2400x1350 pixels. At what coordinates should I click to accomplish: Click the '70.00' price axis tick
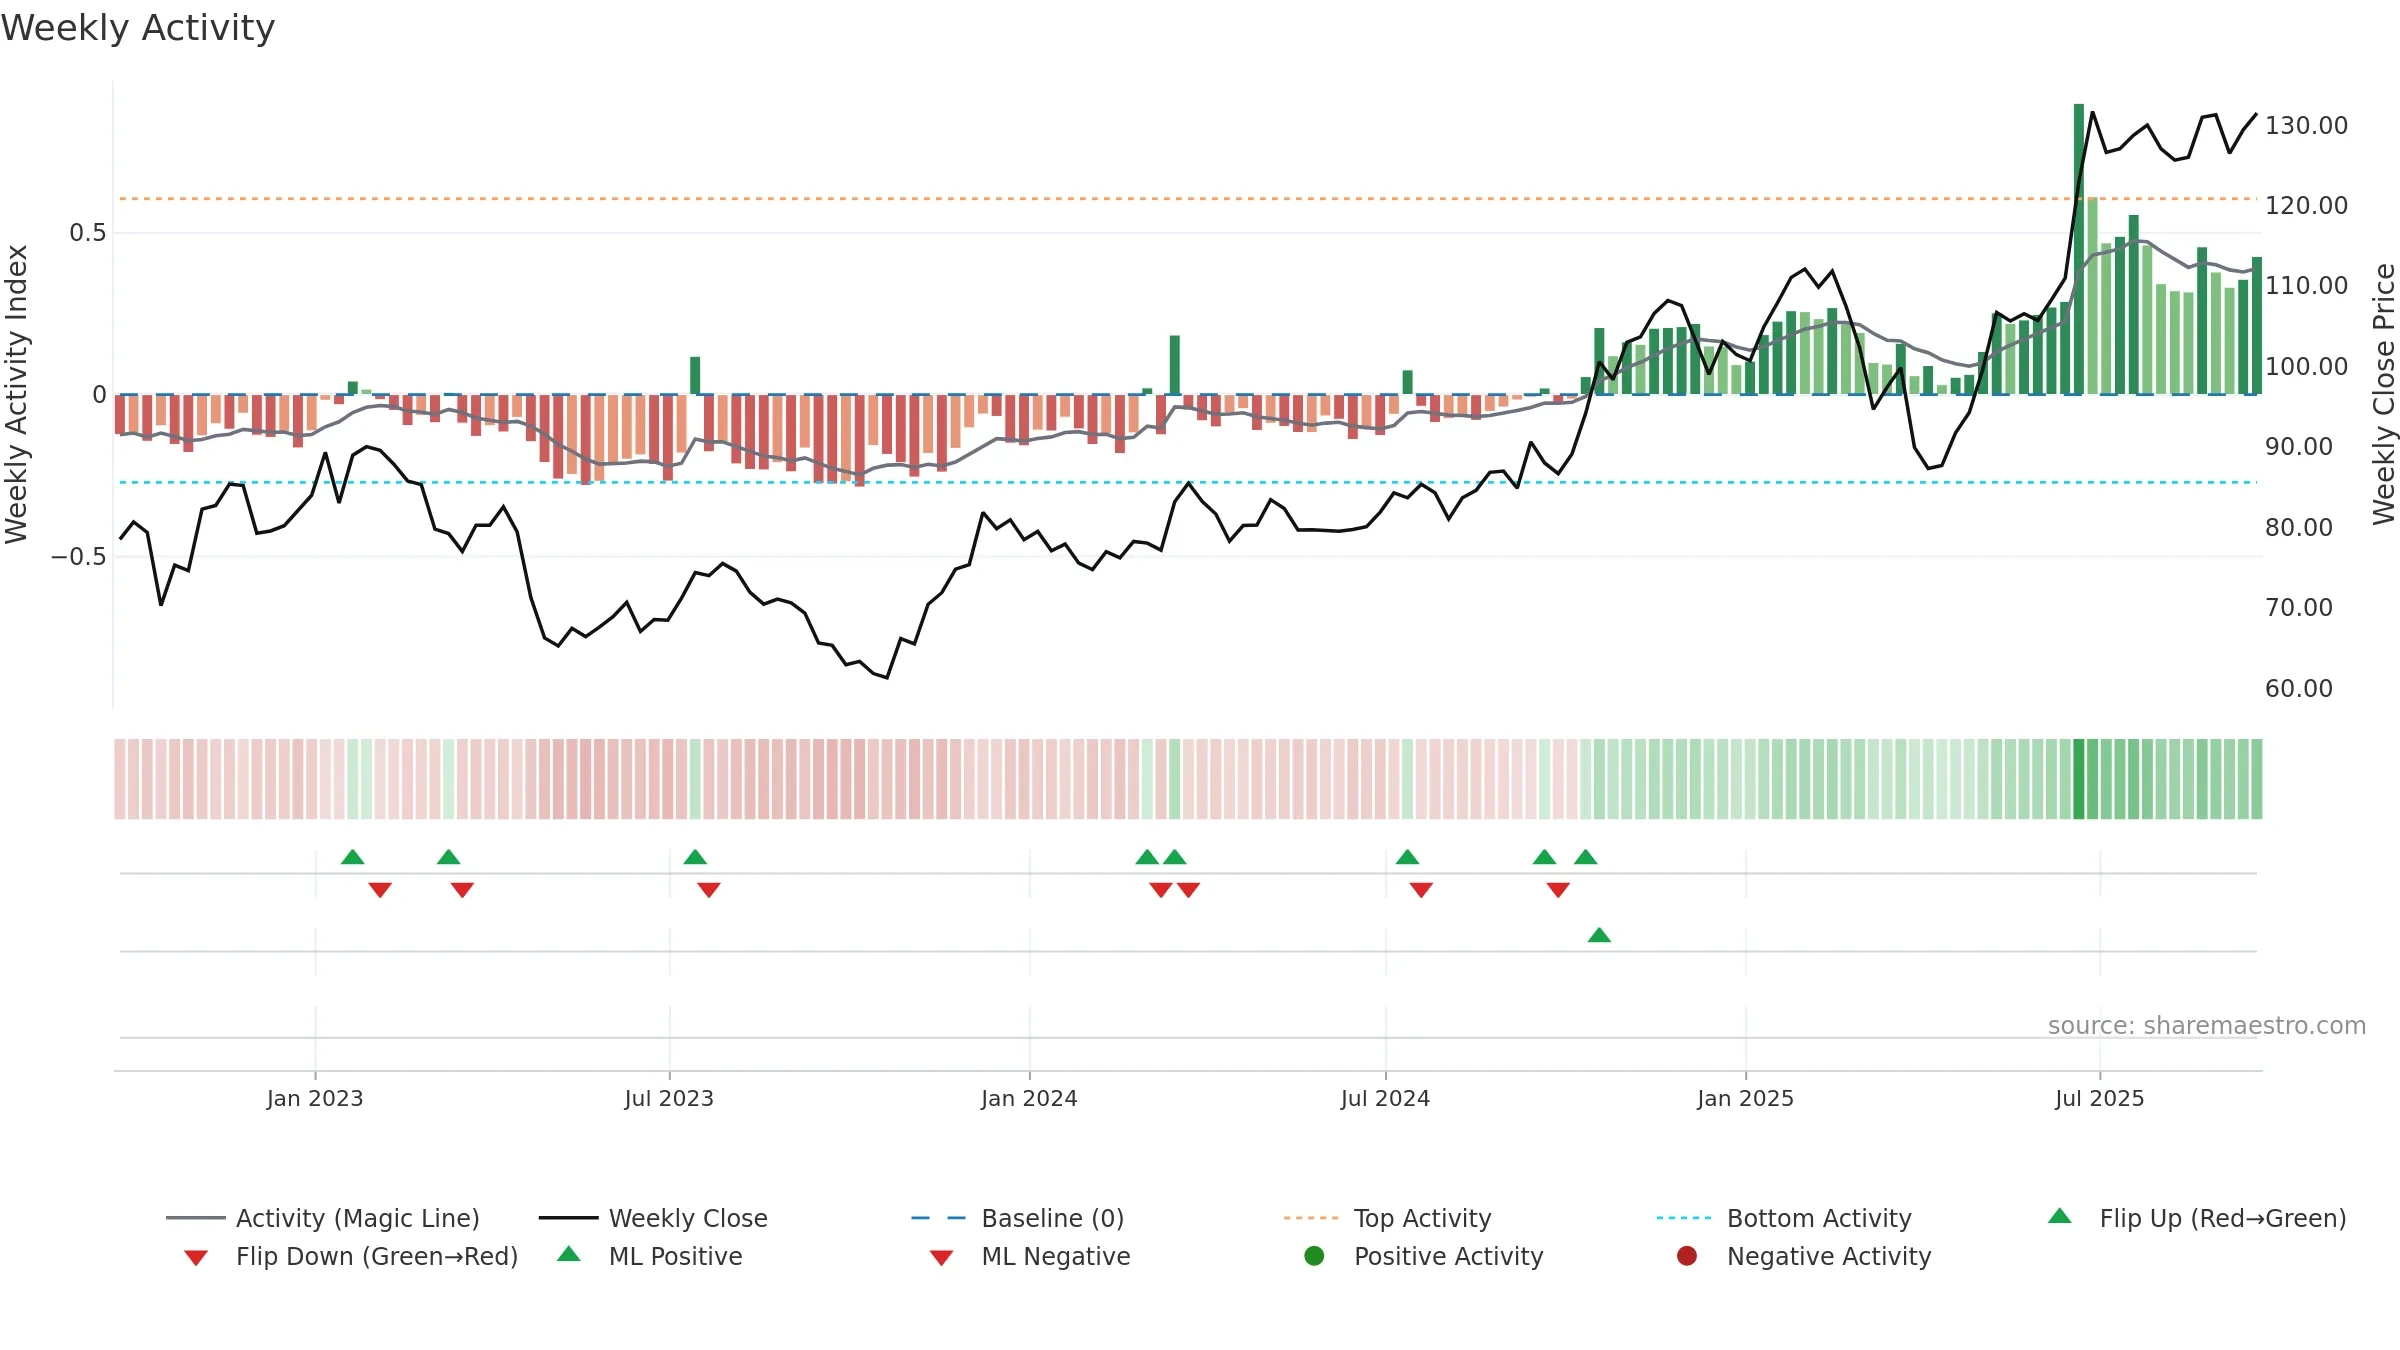tap(2299, 607)
